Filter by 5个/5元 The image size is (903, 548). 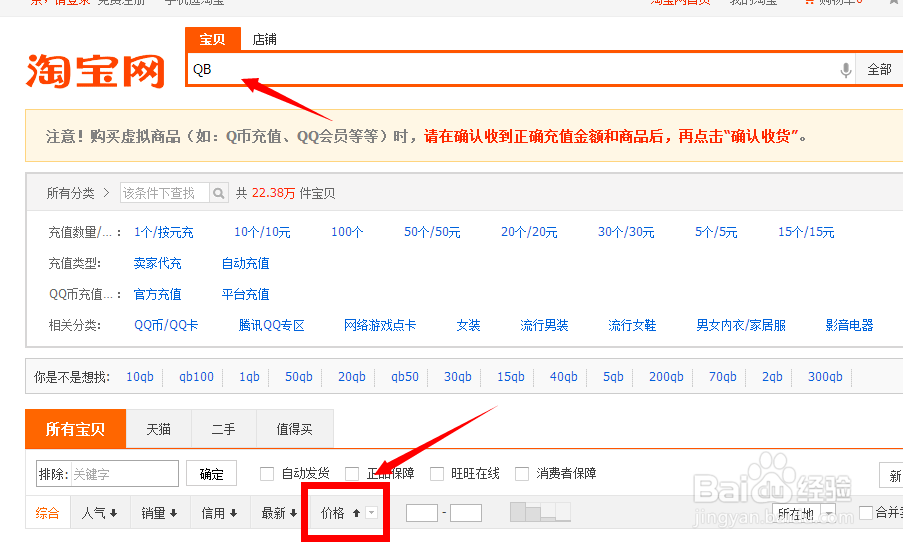point(716,232)
